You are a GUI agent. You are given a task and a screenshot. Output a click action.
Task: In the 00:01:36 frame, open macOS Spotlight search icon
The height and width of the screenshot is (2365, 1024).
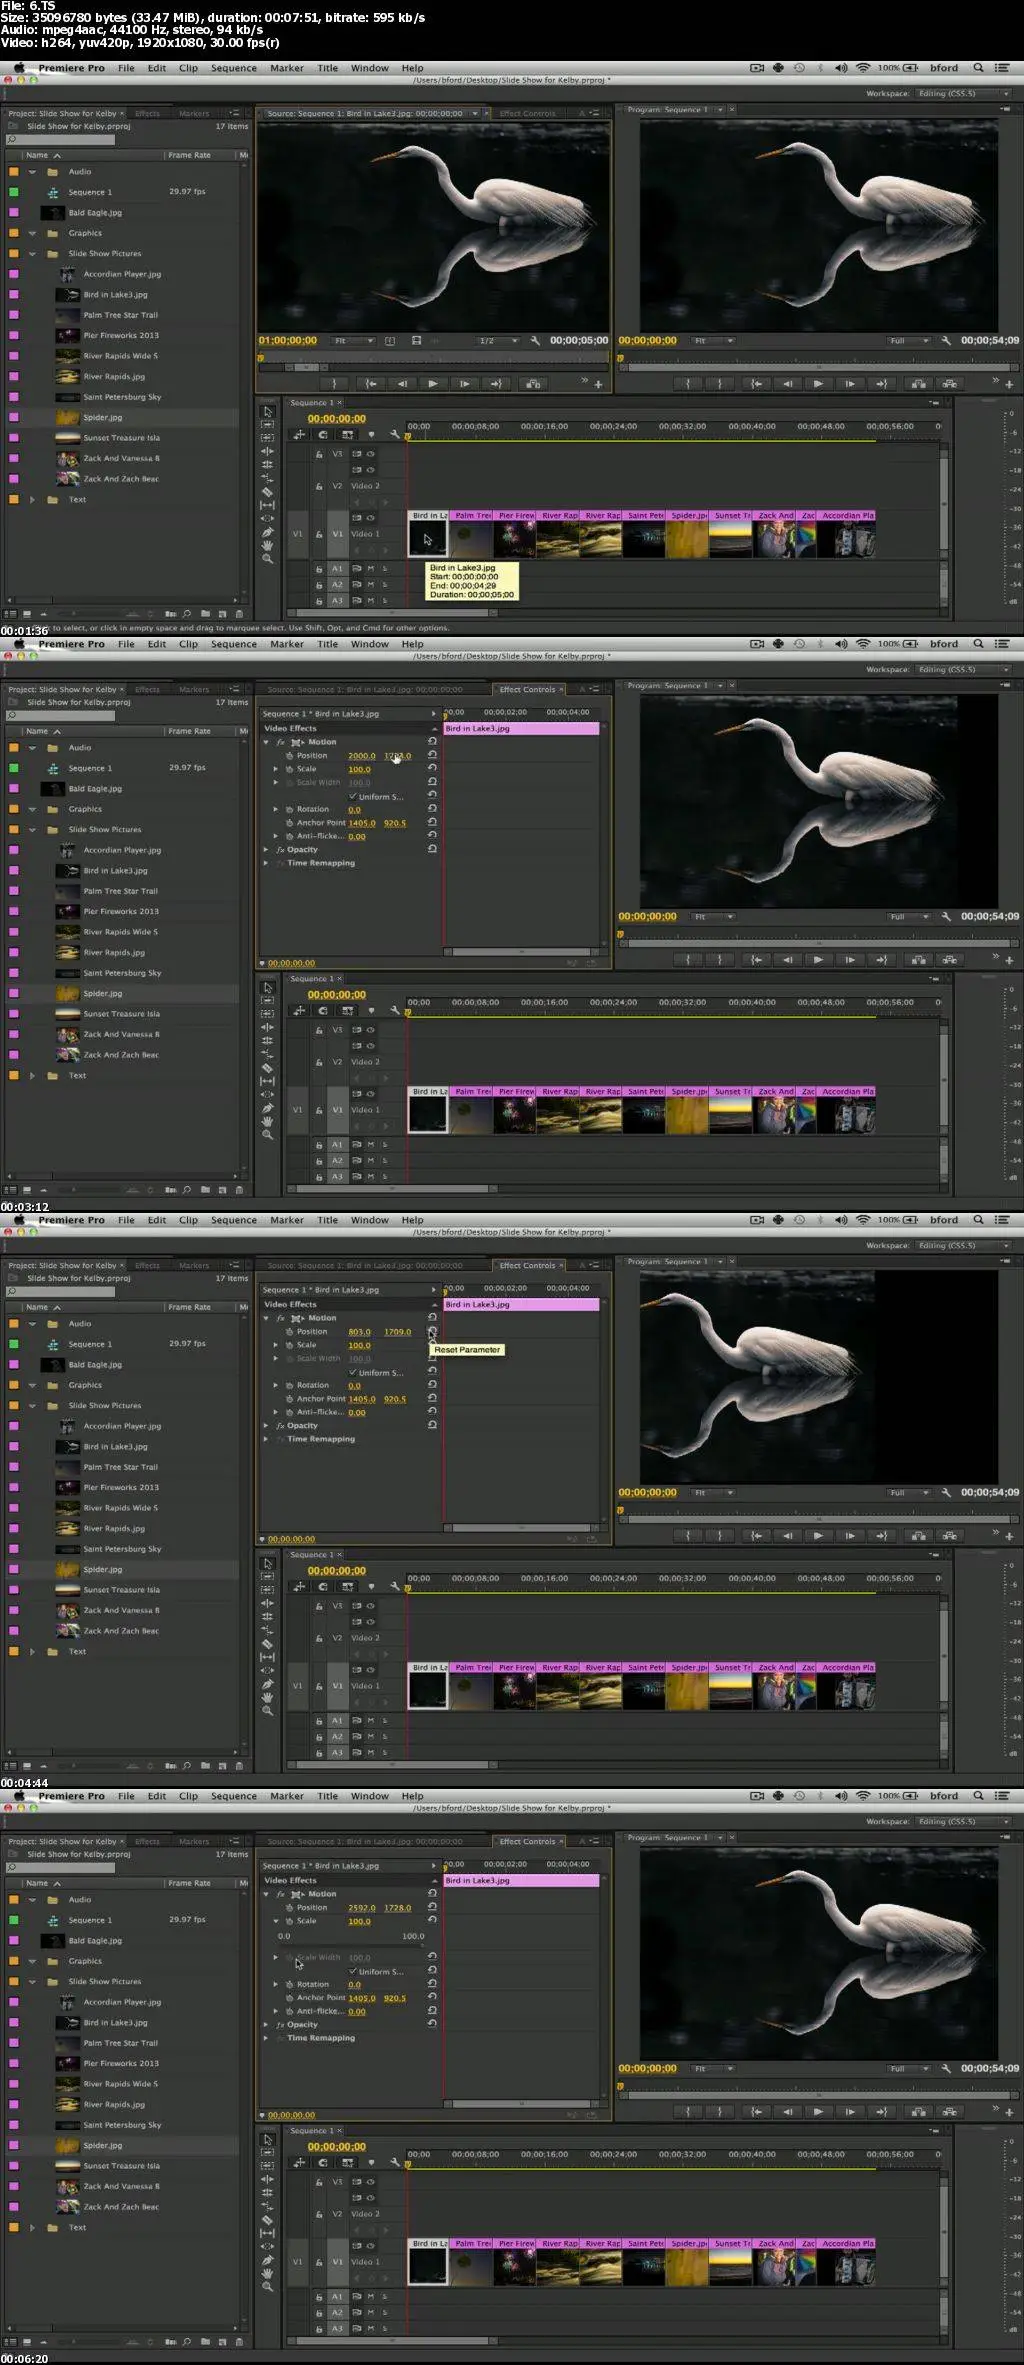click(x=978, y=68)
